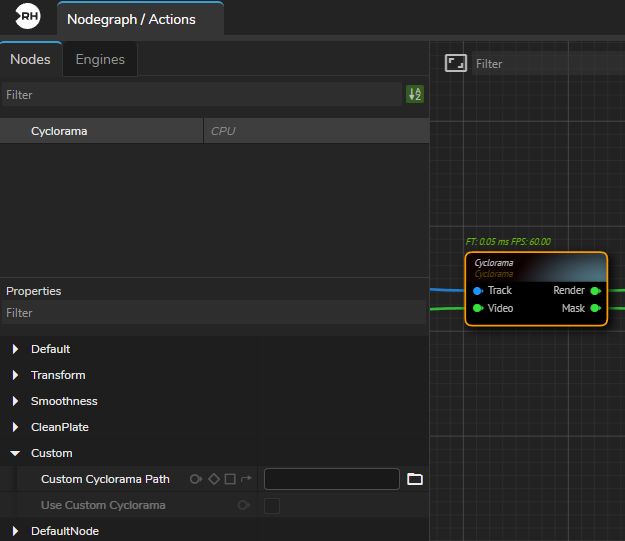The height and width of the screenshot is (541, 625).
Task: Click the pin icon beside Use Custom Cyclorama
Action: click(x=243, y=506)
